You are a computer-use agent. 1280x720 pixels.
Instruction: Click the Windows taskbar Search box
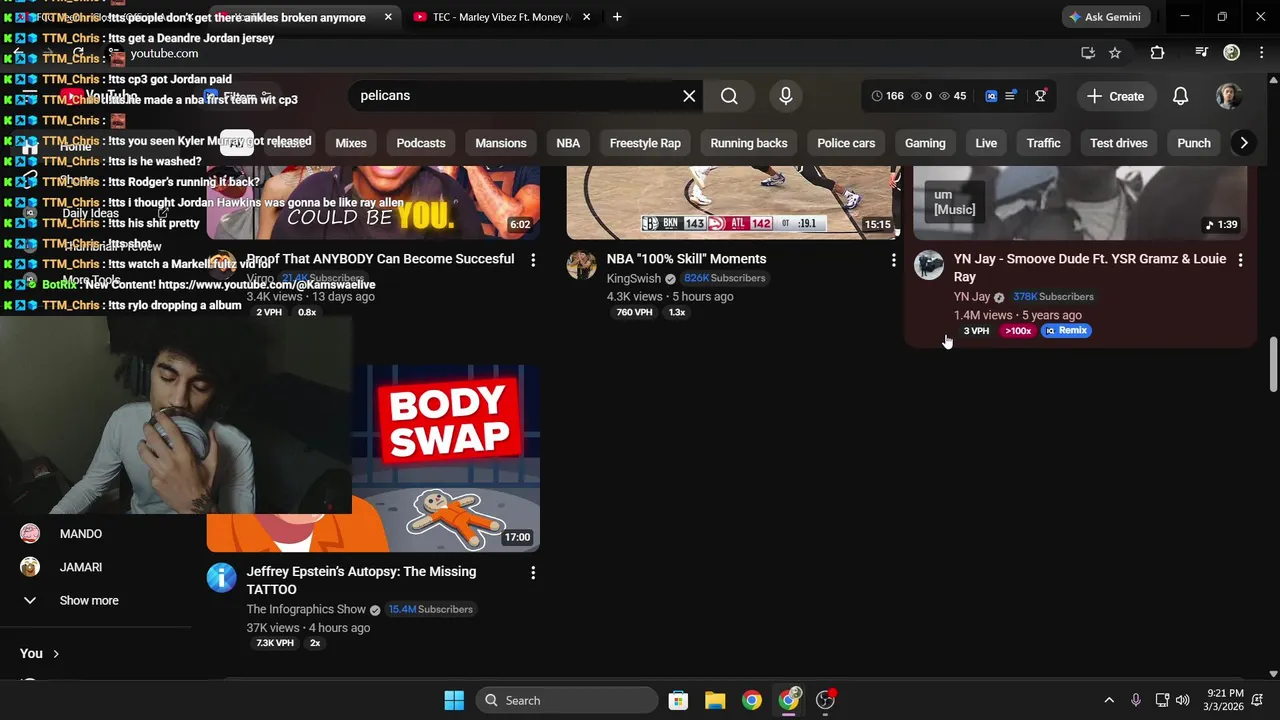click(x=567, y=700)
